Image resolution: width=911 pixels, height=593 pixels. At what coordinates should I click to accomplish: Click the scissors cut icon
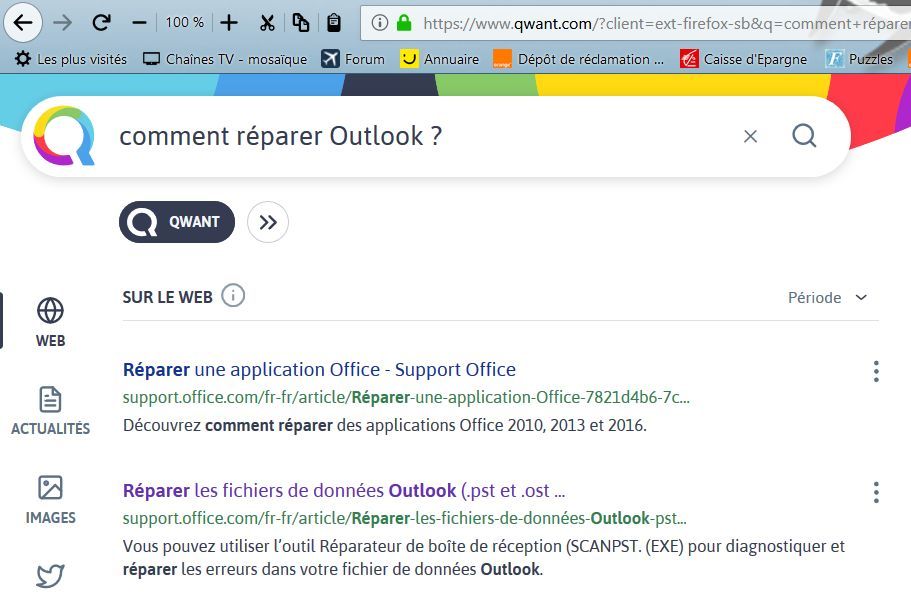tap(267, 23)
